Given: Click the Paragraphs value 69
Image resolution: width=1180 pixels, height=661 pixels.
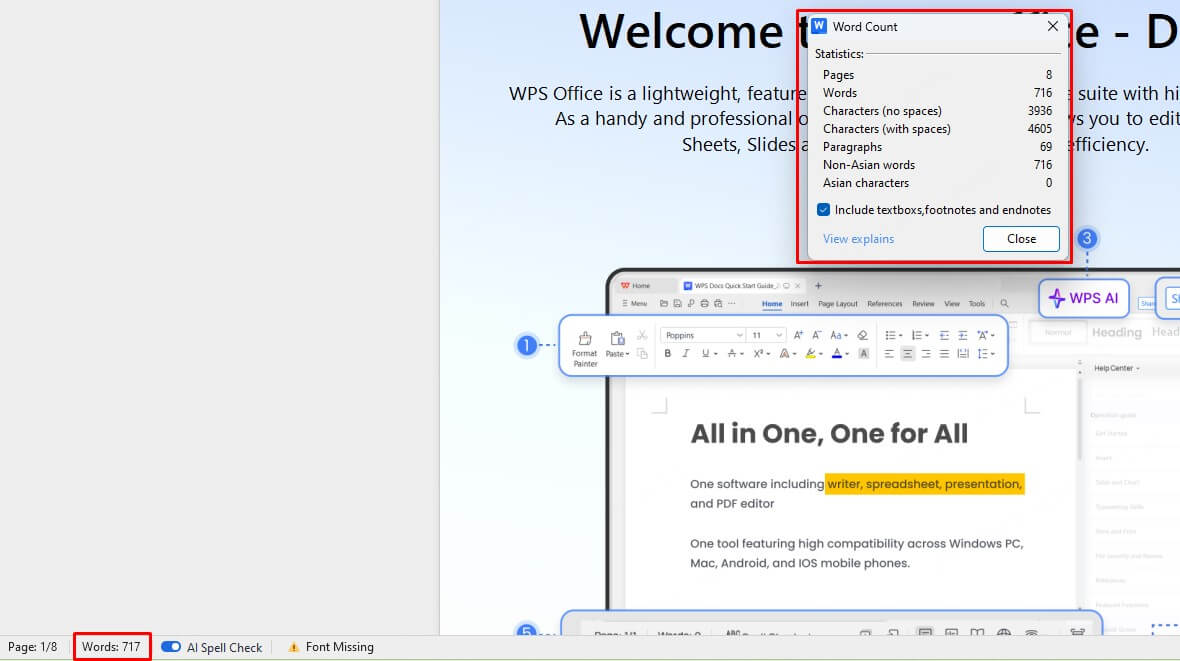Looking at the screenshot, I should click(1046, 147).
